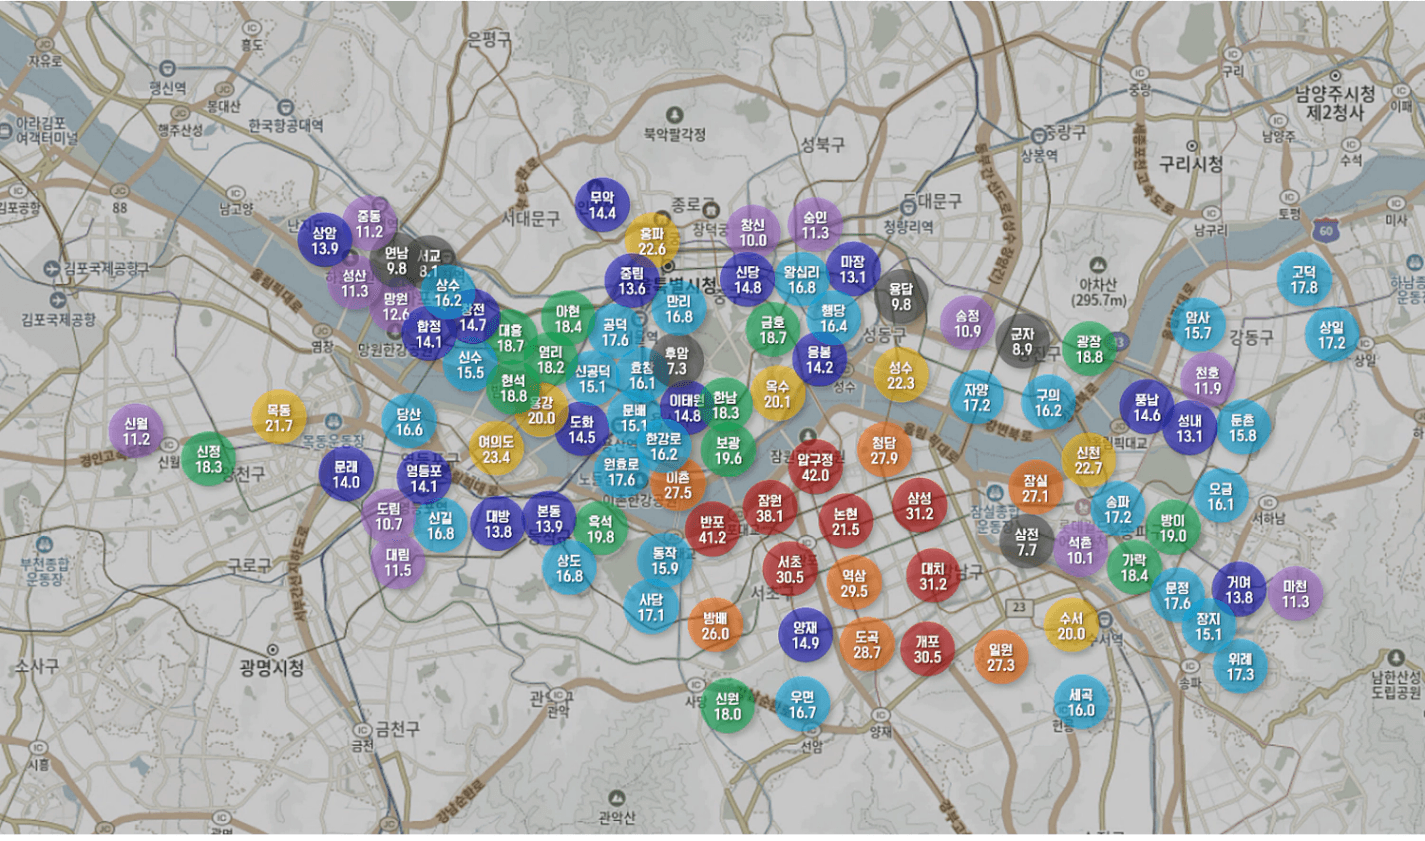Select the 고덕 17.8 blue bubble
Viewport: 1425px width, 841px height.
point(1304,279)
